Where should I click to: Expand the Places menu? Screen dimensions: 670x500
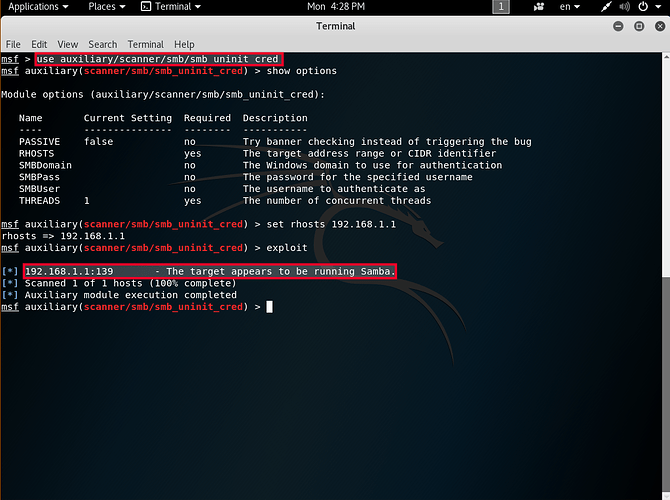(106, 7)
